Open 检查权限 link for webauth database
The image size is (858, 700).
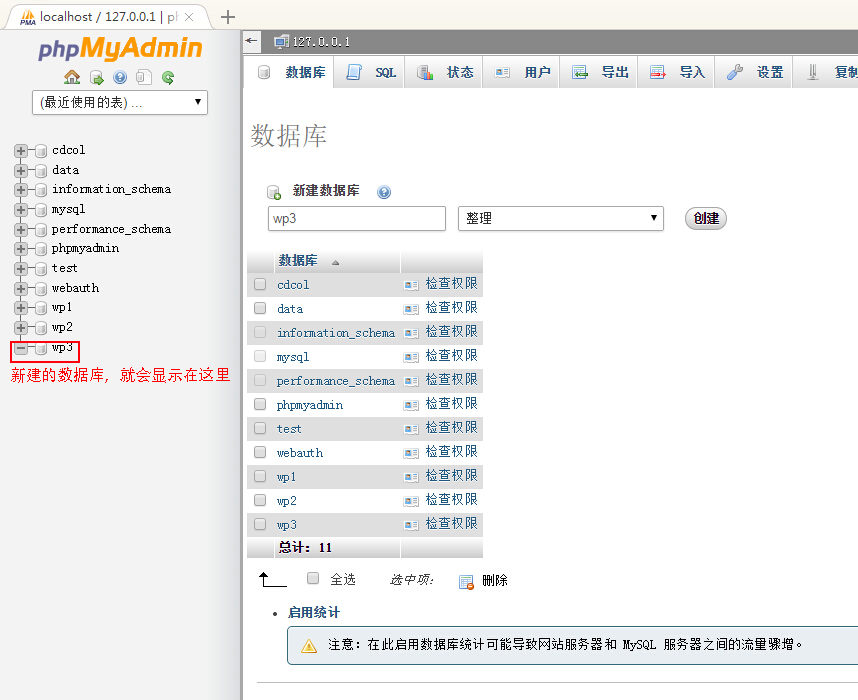[451, 451]
